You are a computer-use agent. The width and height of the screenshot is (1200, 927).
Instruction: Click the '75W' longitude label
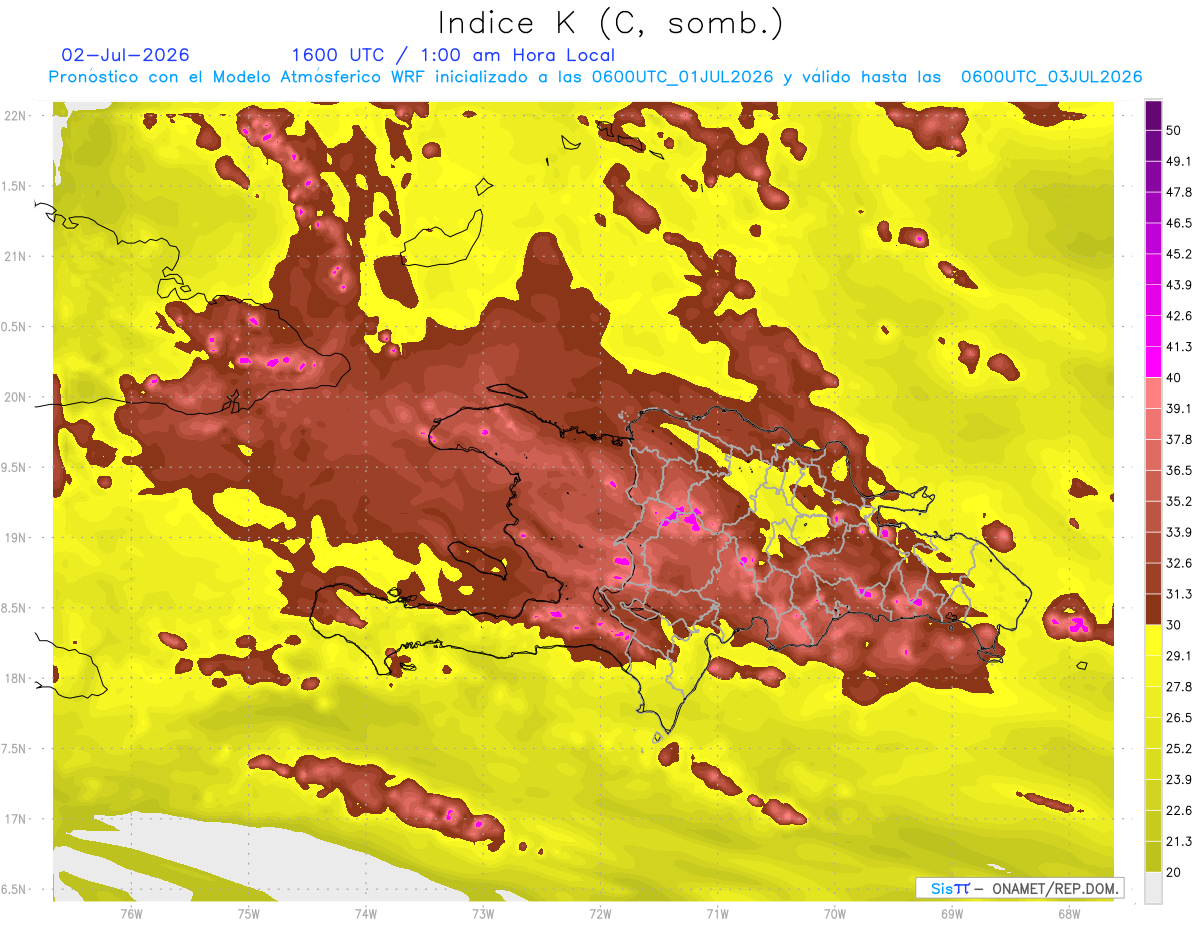point(249,914)
